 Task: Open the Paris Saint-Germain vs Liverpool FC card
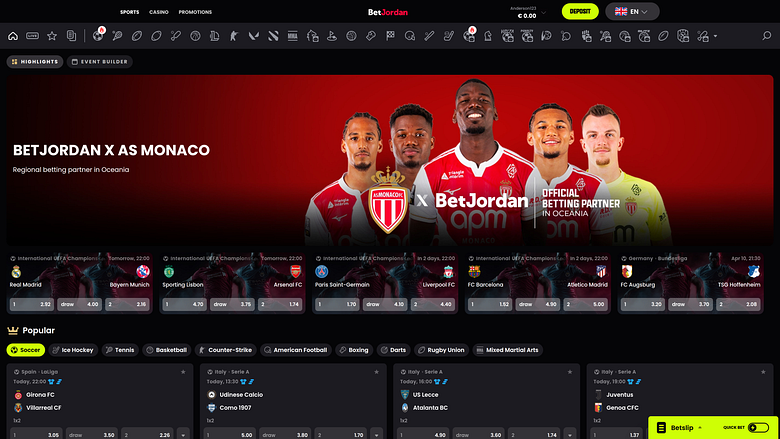point(385,283)
